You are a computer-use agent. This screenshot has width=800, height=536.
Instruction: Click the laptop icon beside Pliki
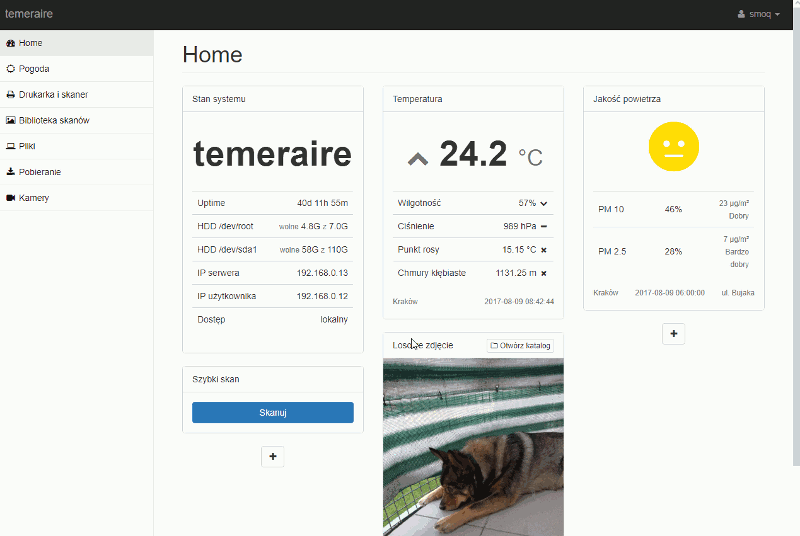point(11,146)
